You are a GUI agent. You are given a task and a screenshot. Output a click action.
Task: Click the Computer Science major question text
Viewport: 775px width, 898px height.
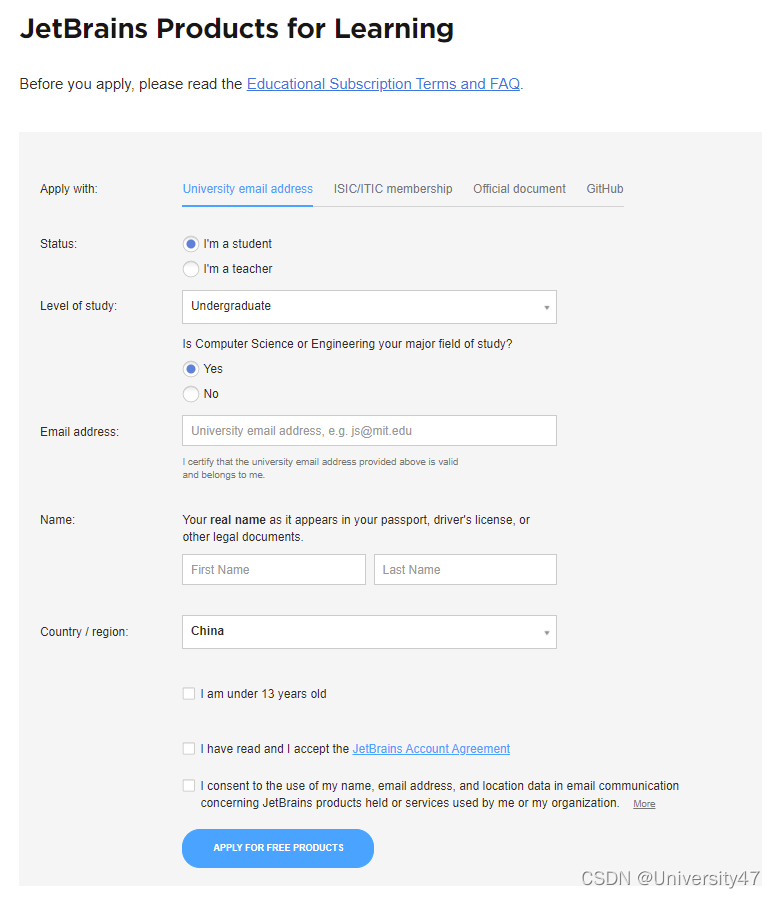(x=347, y=344)
